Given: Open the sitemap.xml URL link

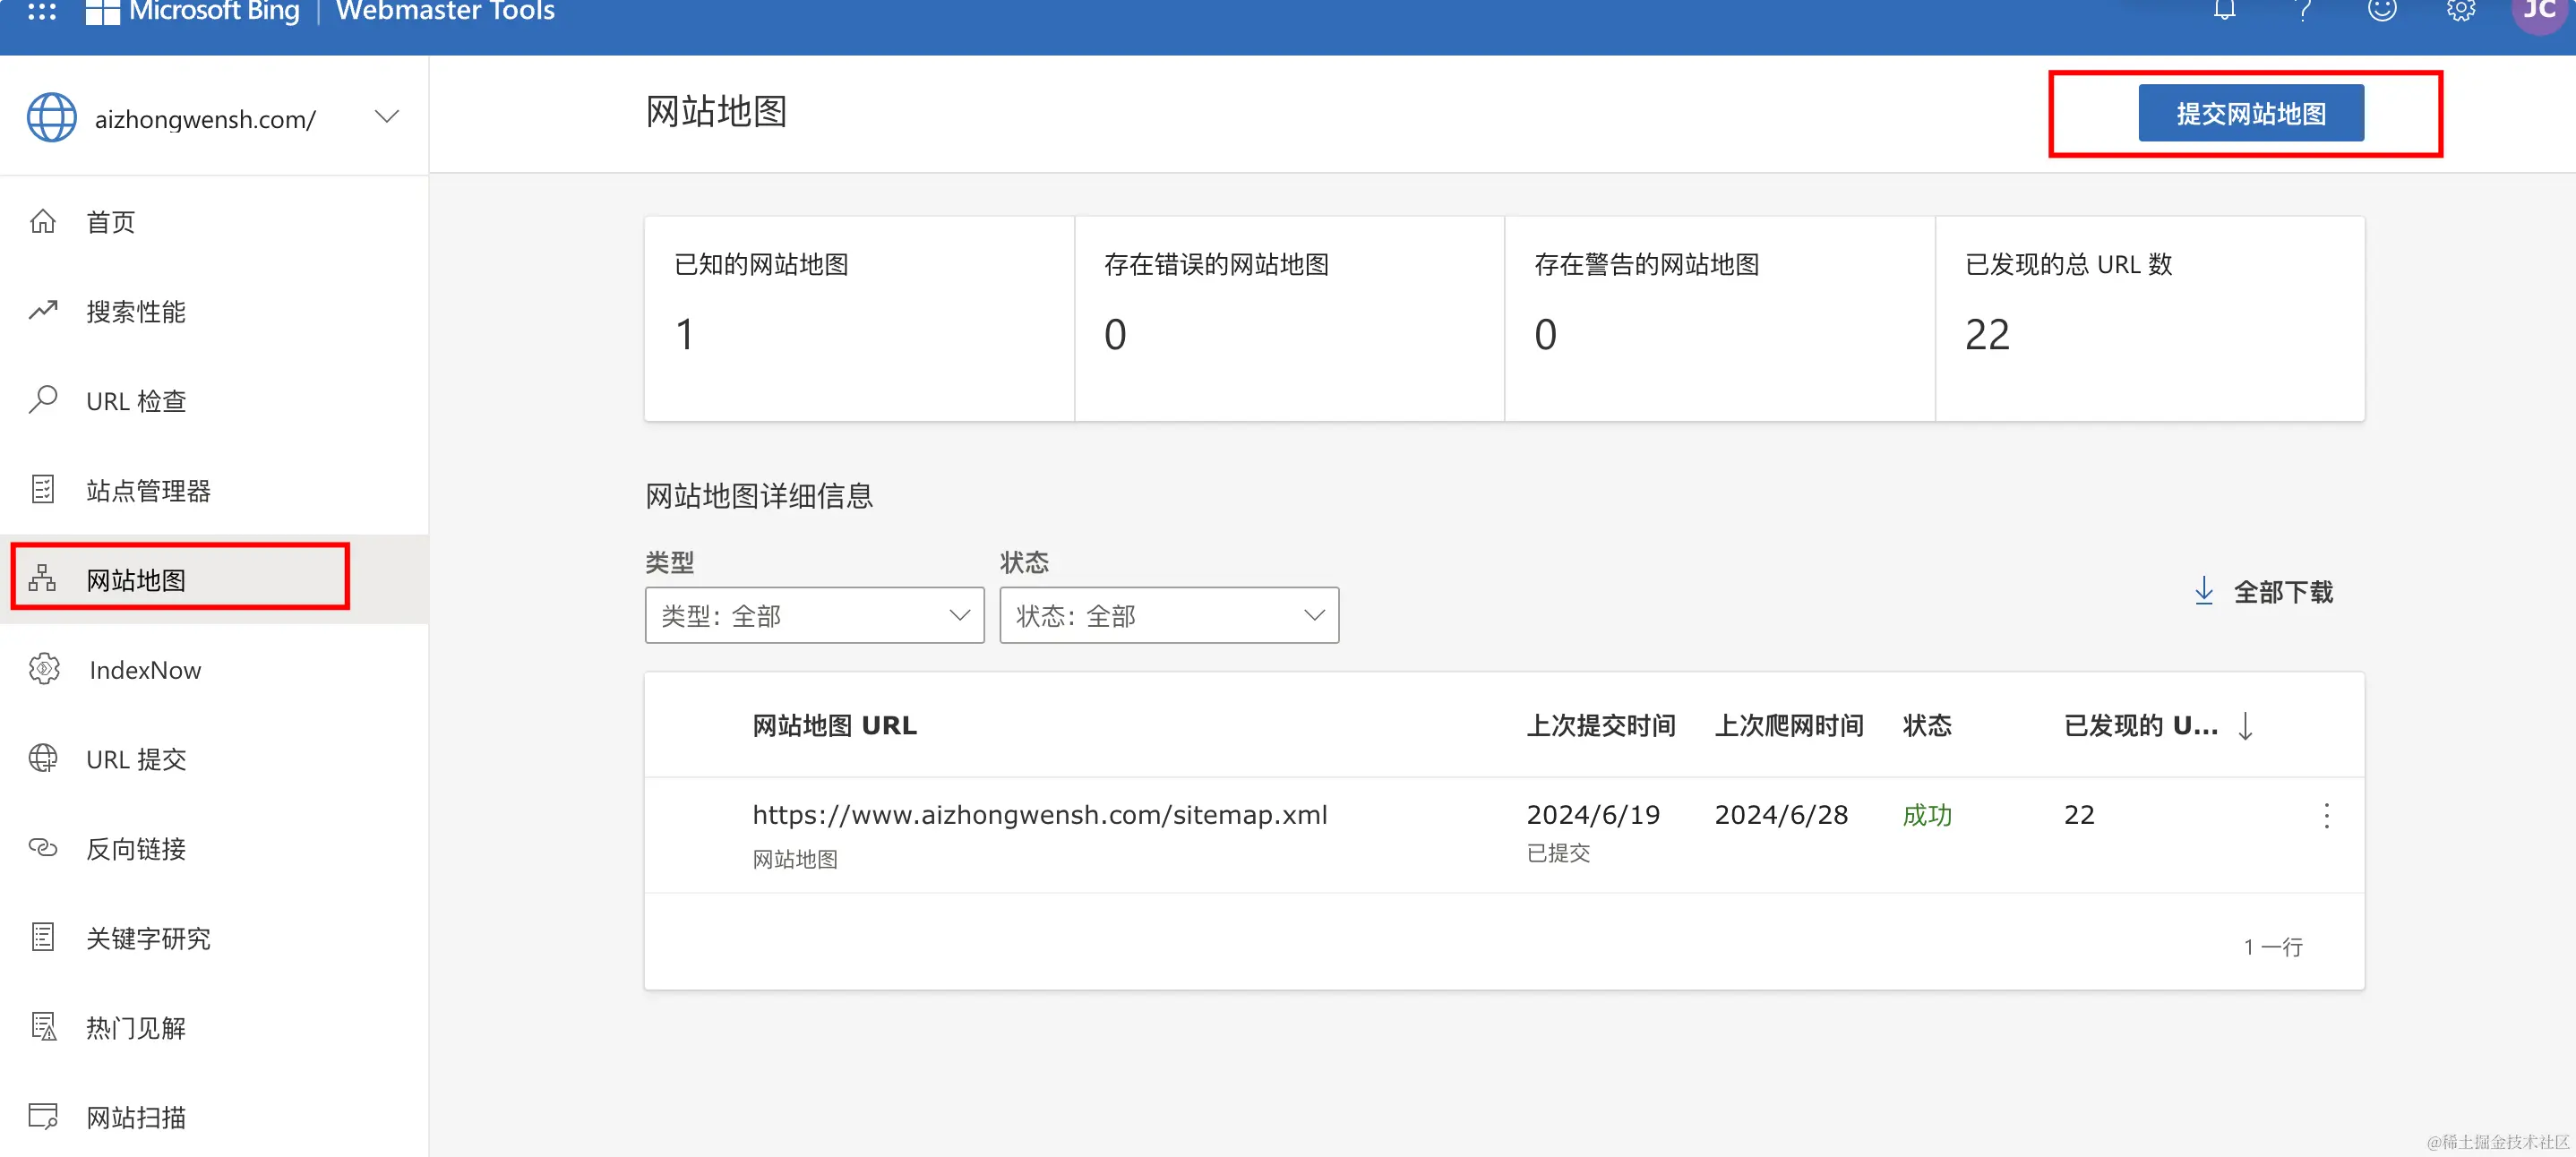Looking at the screenshot, I should [x=1039, y=815].
